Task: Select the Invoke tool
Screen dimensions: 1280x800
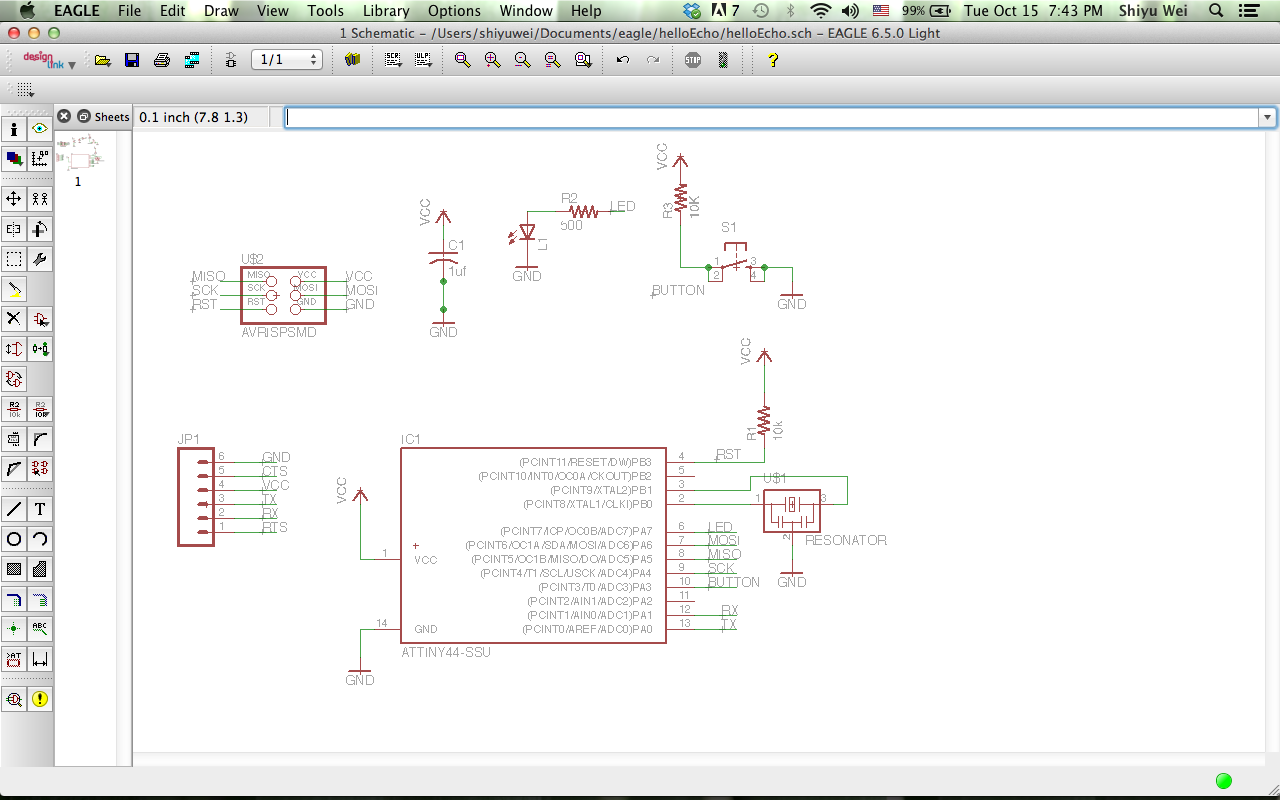Action: 40,468
